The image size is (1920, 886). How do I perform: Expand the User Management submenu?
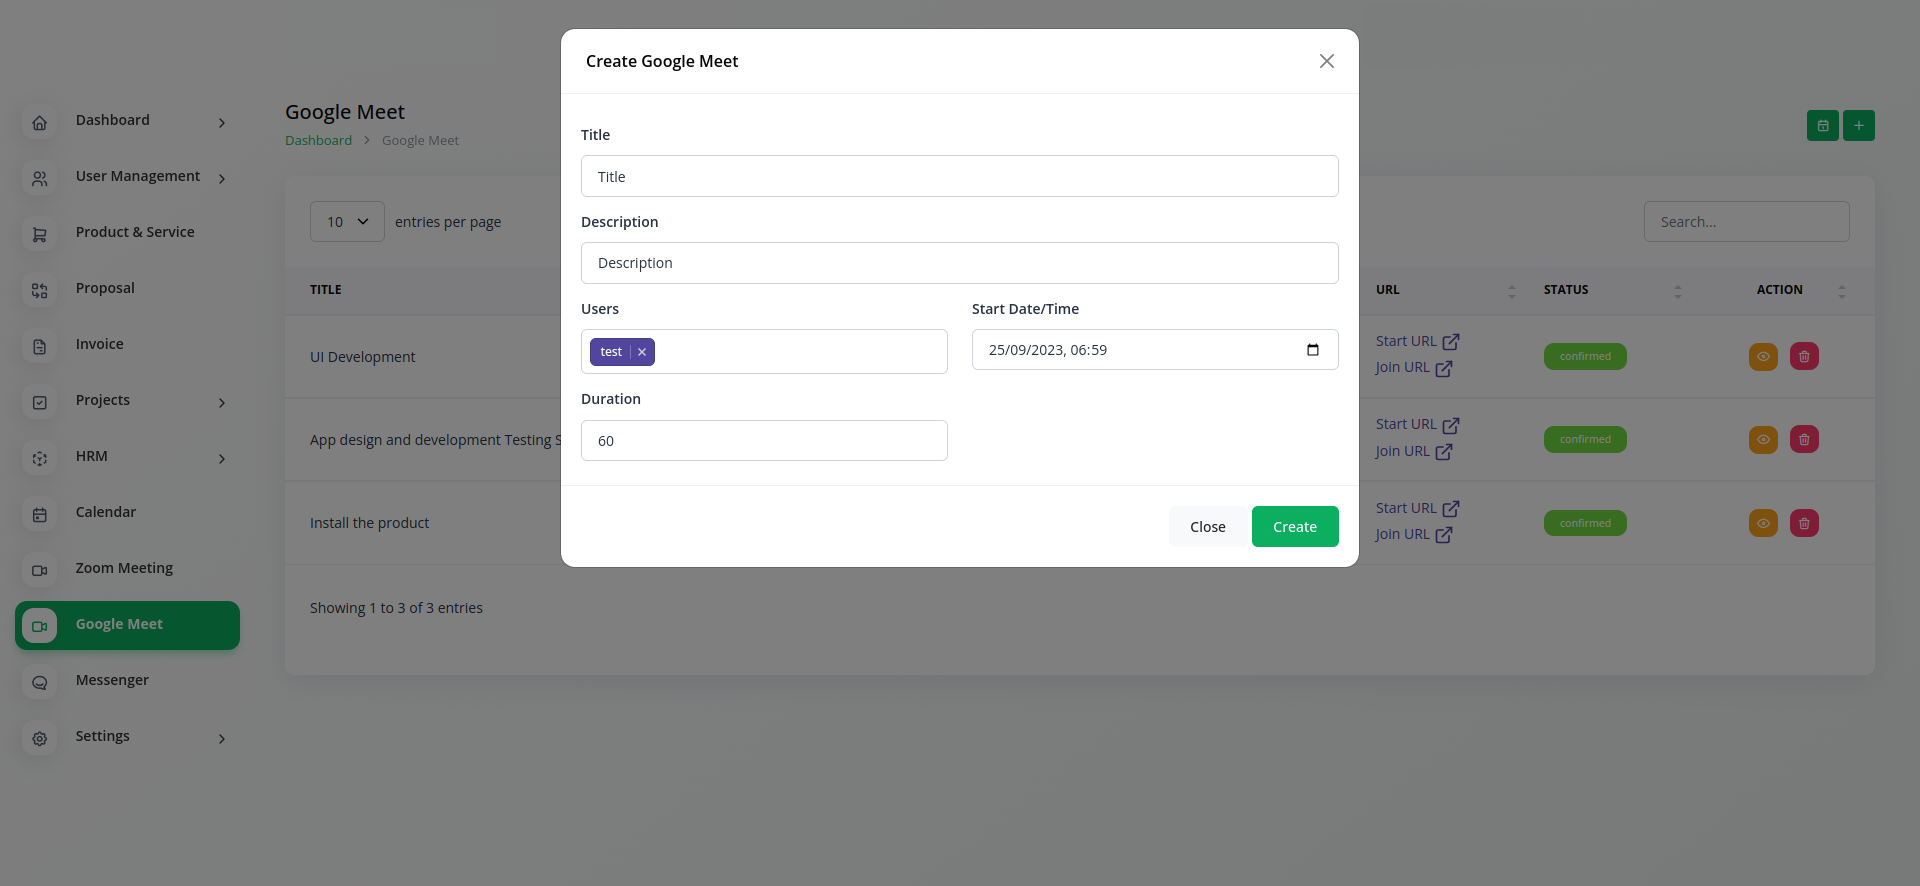click(222, 179)
